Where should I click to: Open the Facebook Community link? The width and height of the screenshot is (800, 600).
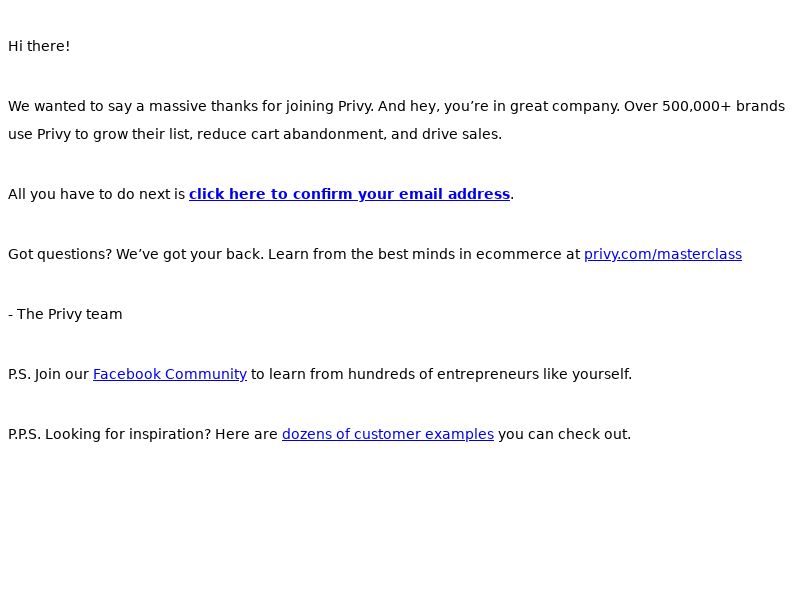pos(170,374)
